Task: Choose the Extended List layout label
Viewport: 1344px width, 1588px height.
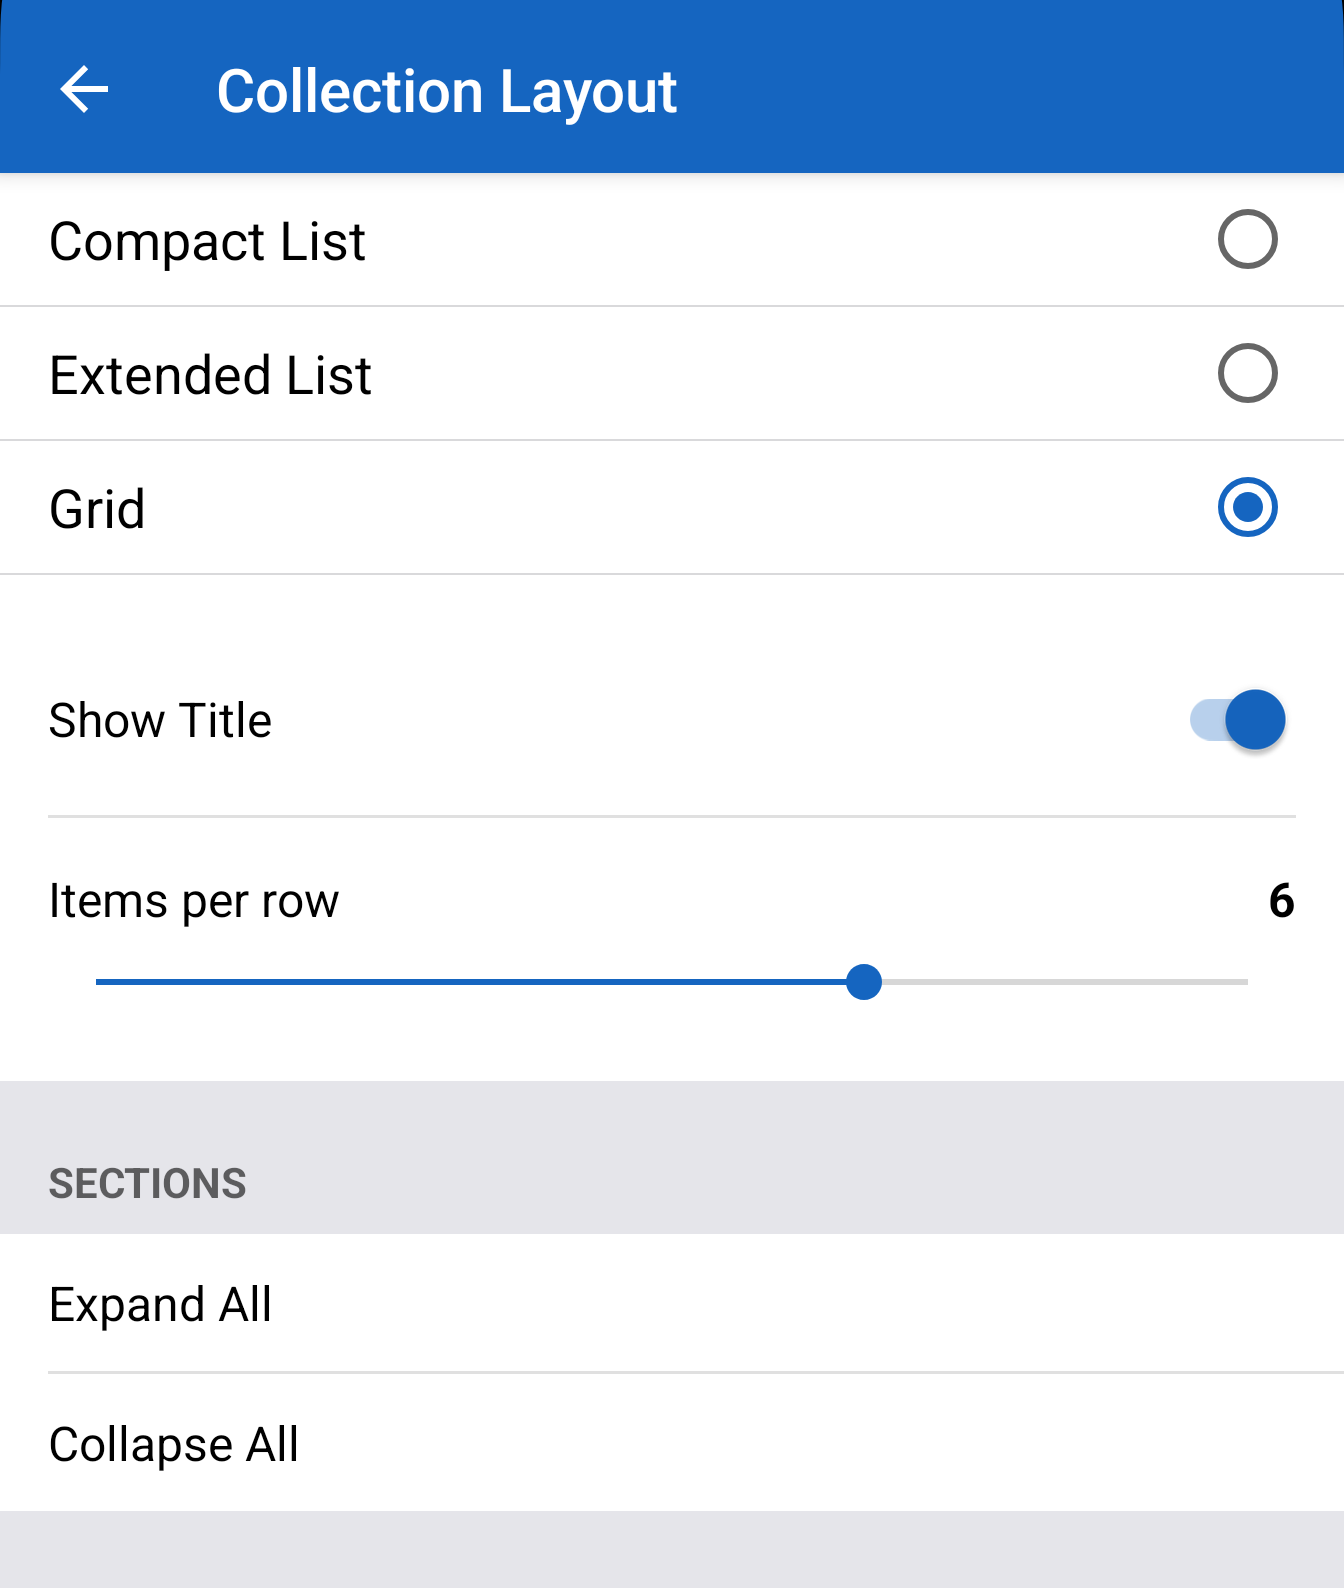Action: point(211,376)
